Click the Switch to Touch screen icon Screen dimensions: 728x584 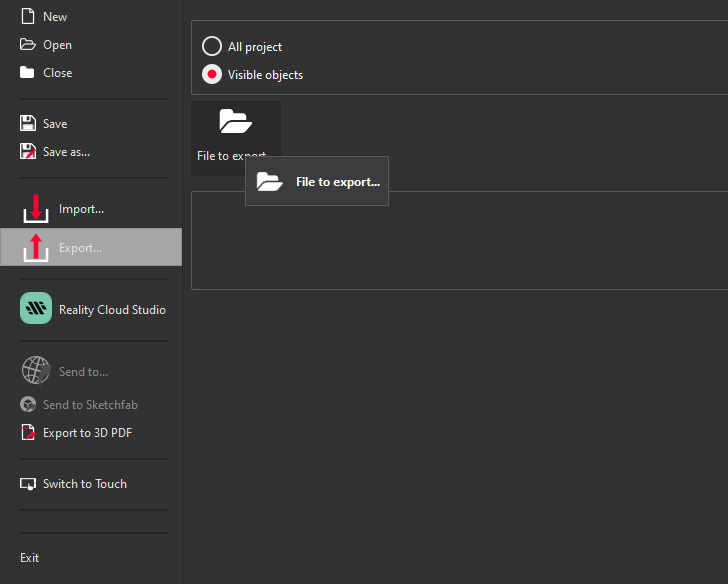[x=28, y=484]
